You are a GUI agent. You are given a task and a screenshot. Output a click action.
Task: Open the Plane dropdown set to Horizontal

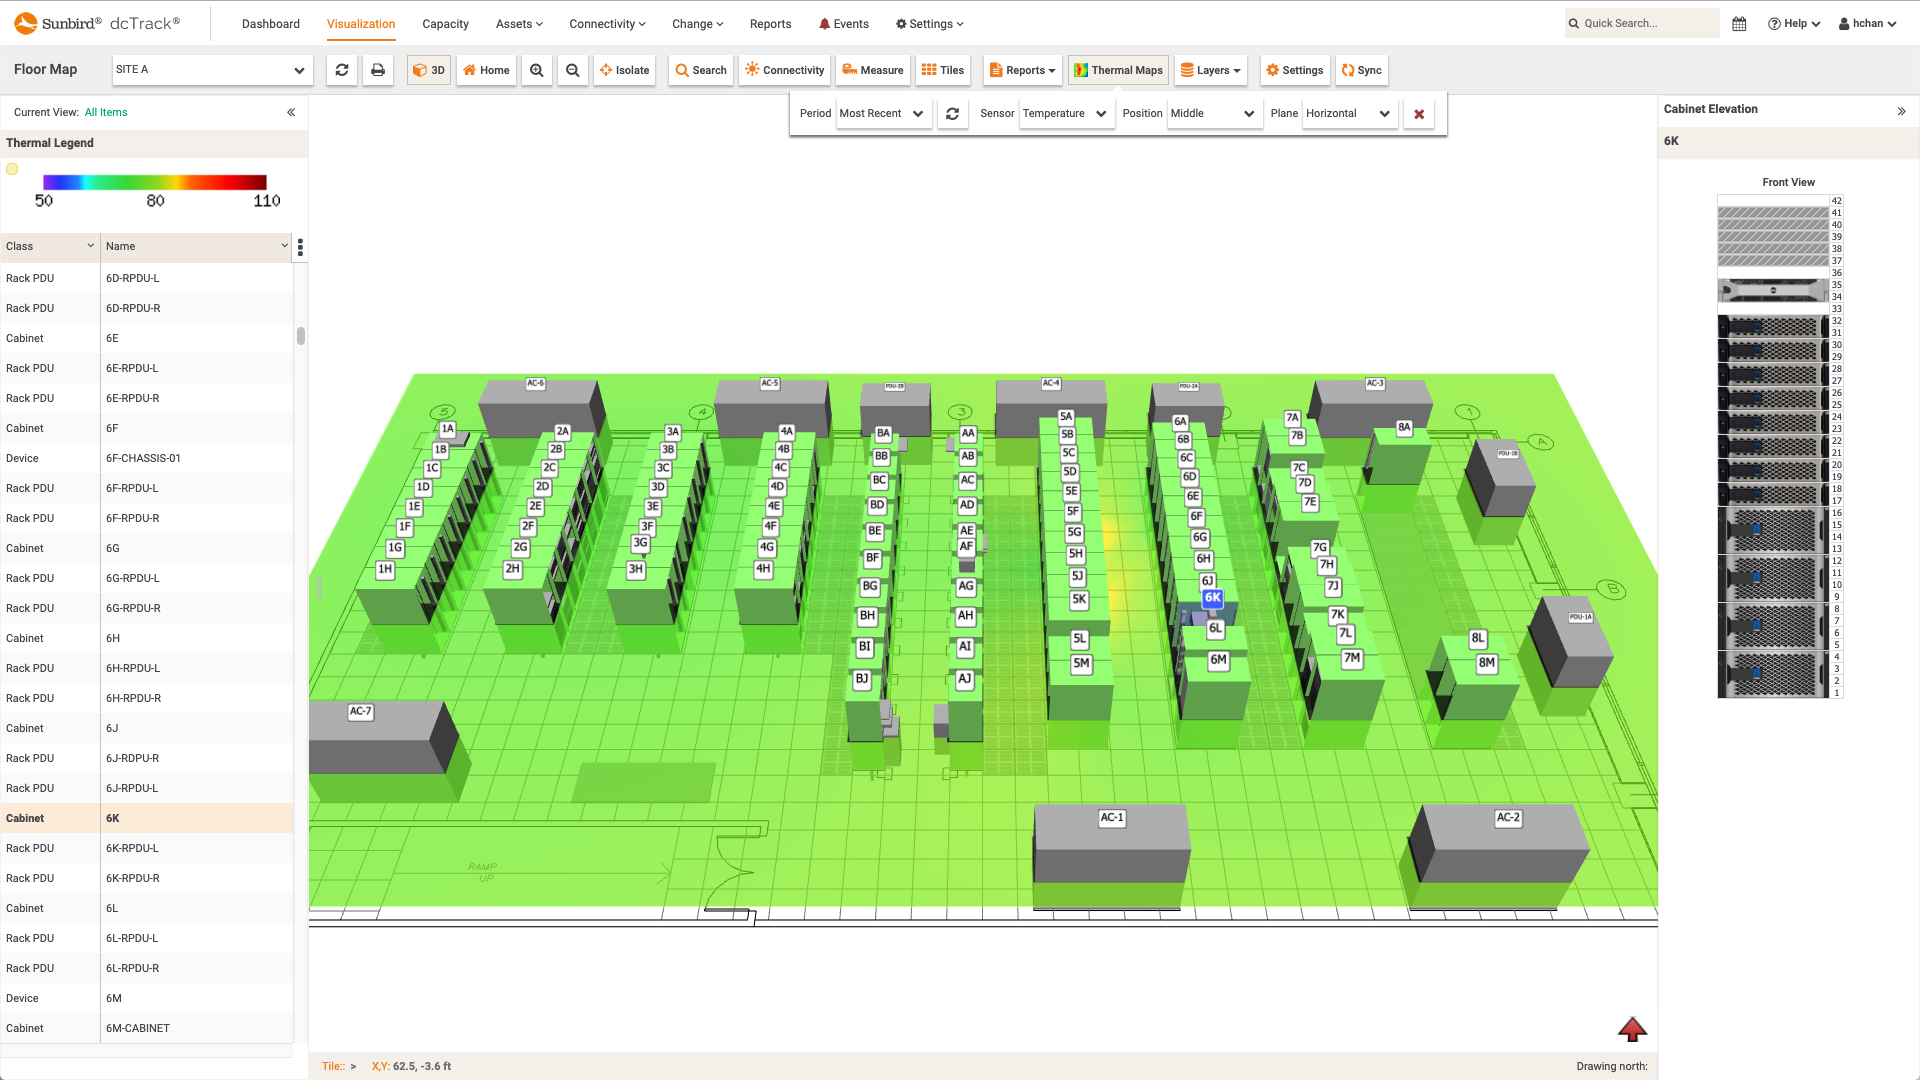(1349, 113)
